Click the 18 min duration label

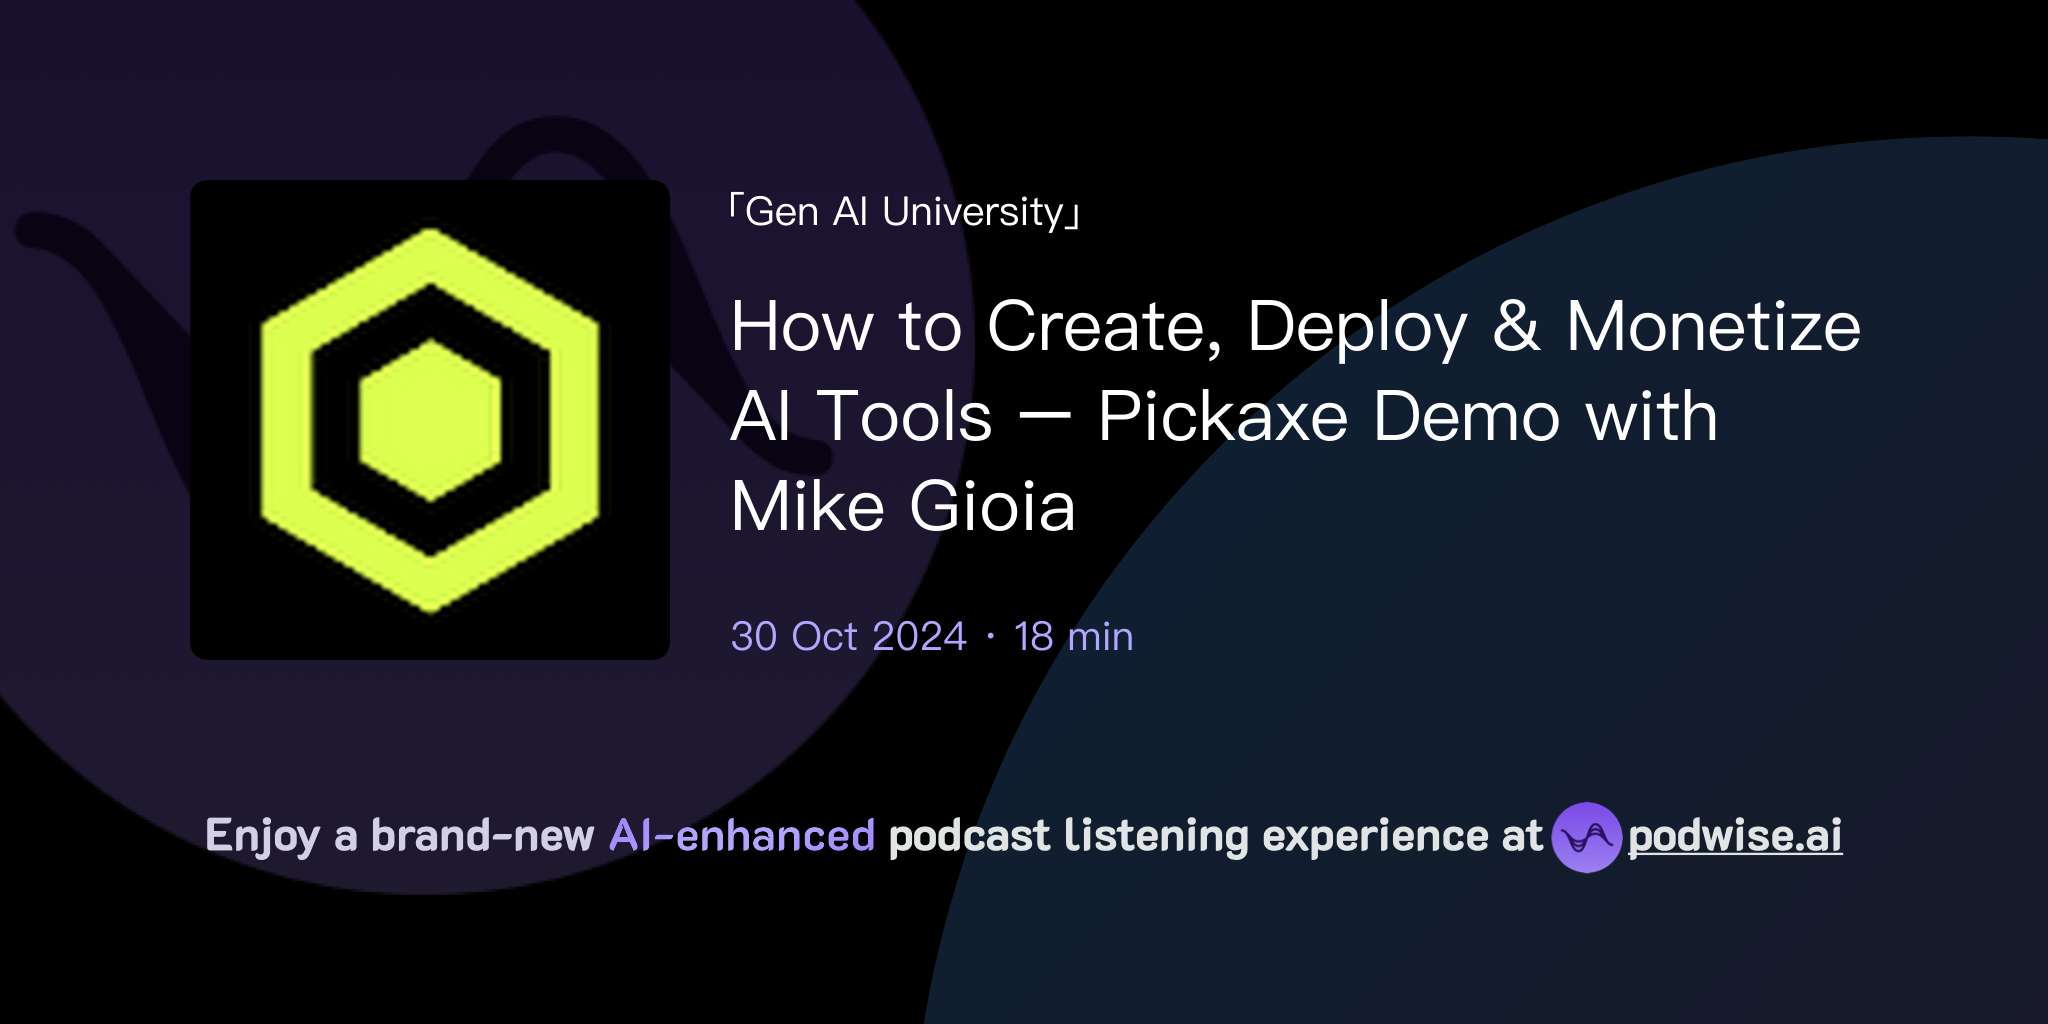coord(1075,635)
